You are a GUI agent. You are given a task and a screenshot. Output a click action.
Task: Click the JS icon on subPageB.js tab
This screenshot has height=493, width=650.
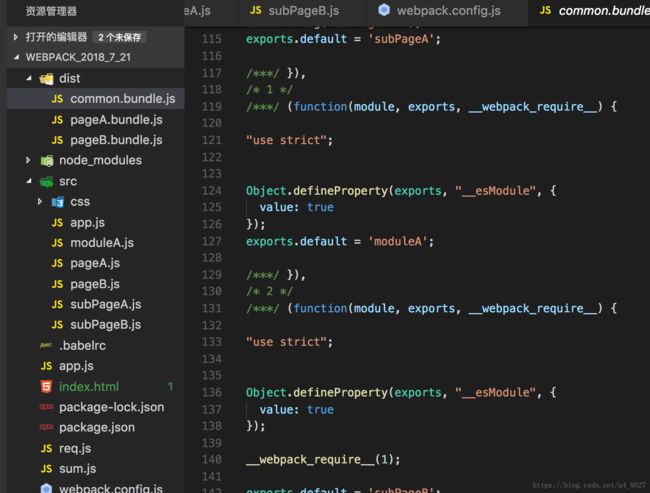click(x=256, y=10)
